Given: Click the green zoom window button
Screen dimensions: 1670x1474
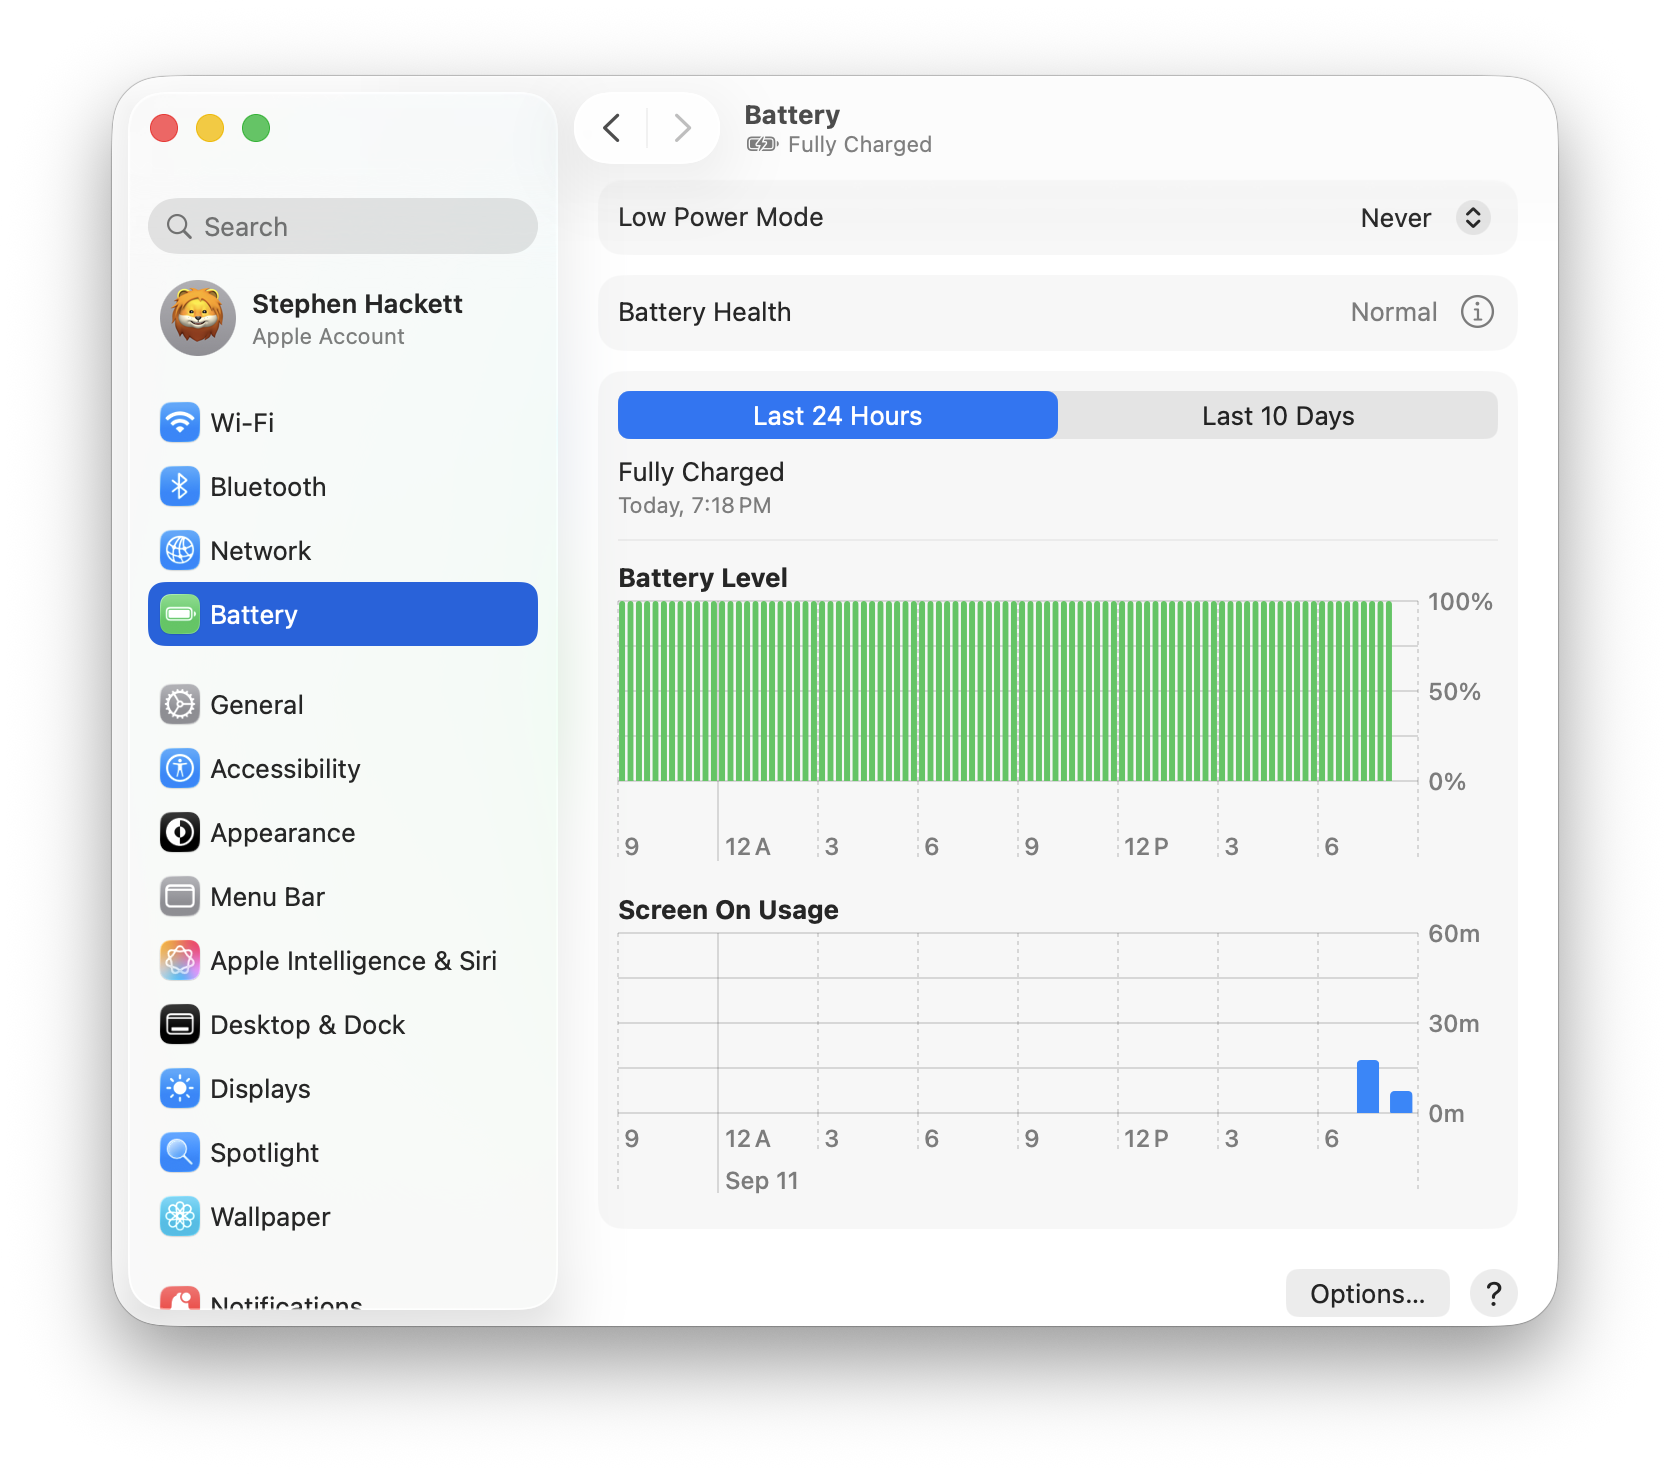Looking at the screenshot, I should 256,128.
